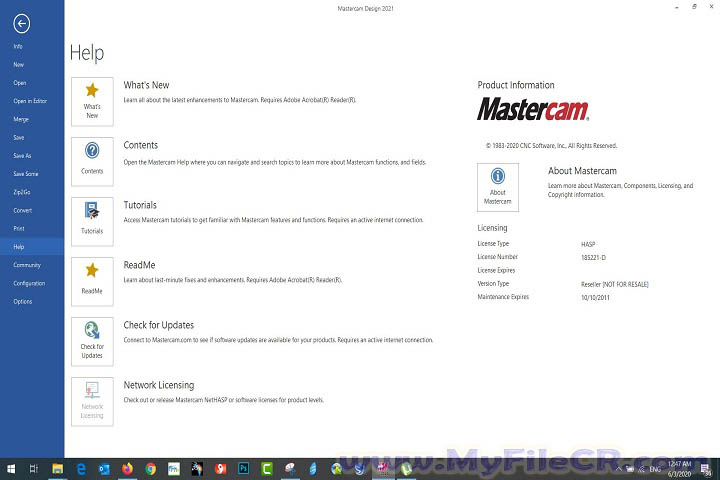720x480 pixels.
Task: Select Save in the sidebar
Action: (19, 137)
